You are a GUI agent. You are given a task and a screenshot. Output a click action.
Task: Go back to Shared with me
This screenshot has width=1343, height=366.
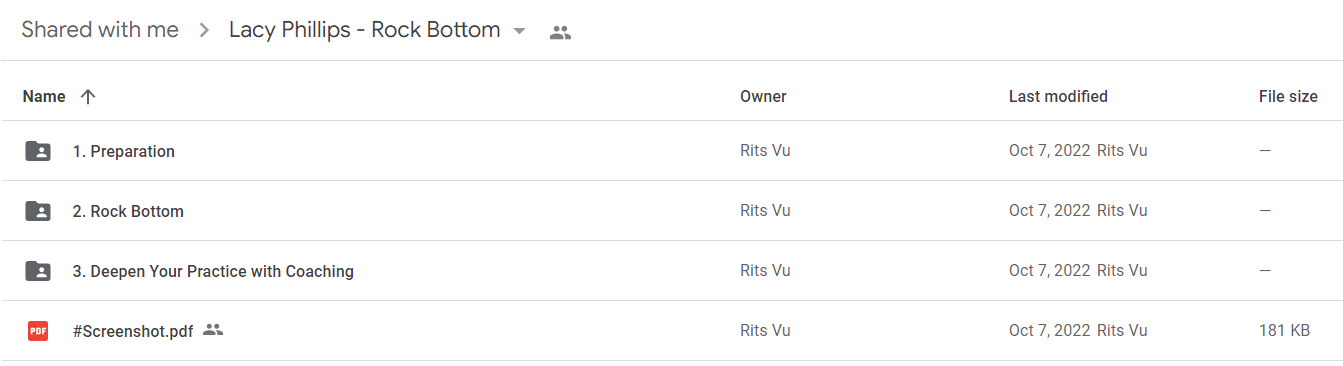coord(100,30)
